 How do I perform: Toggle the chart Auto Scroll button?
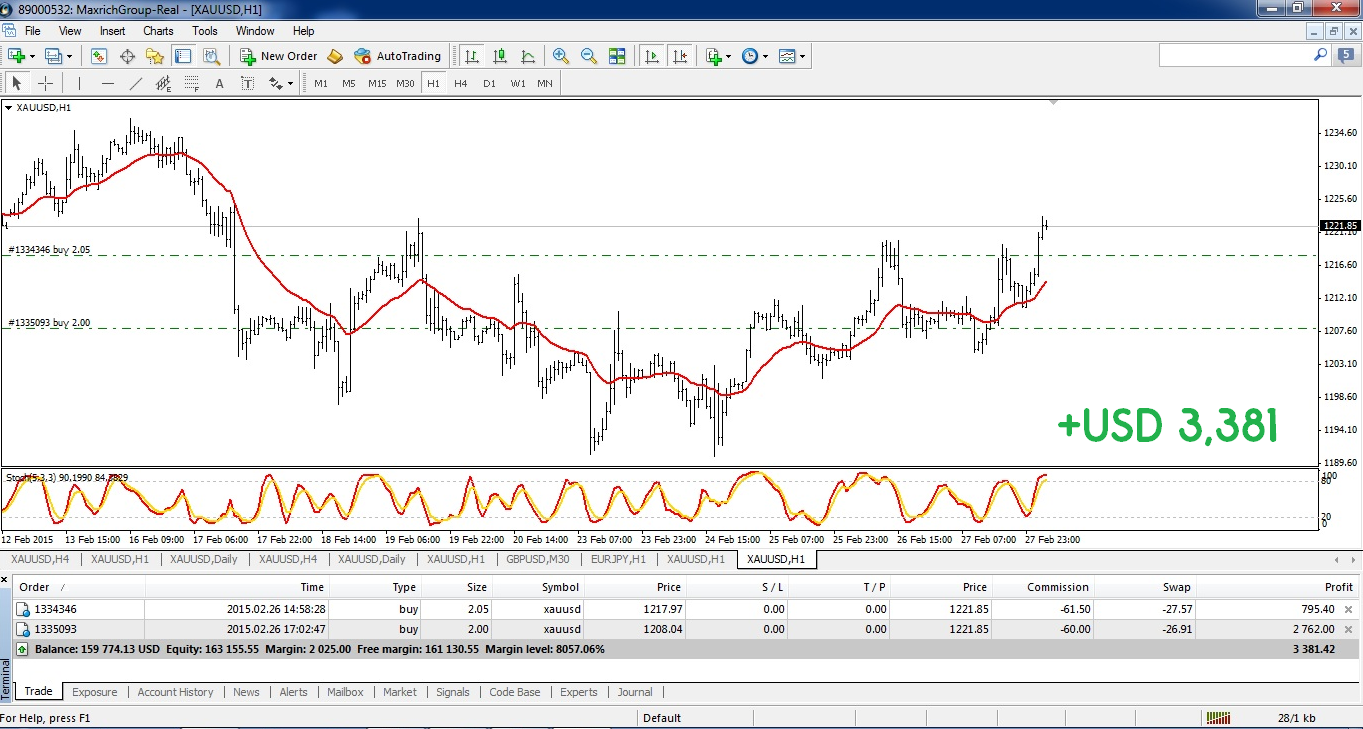(653, 57)
